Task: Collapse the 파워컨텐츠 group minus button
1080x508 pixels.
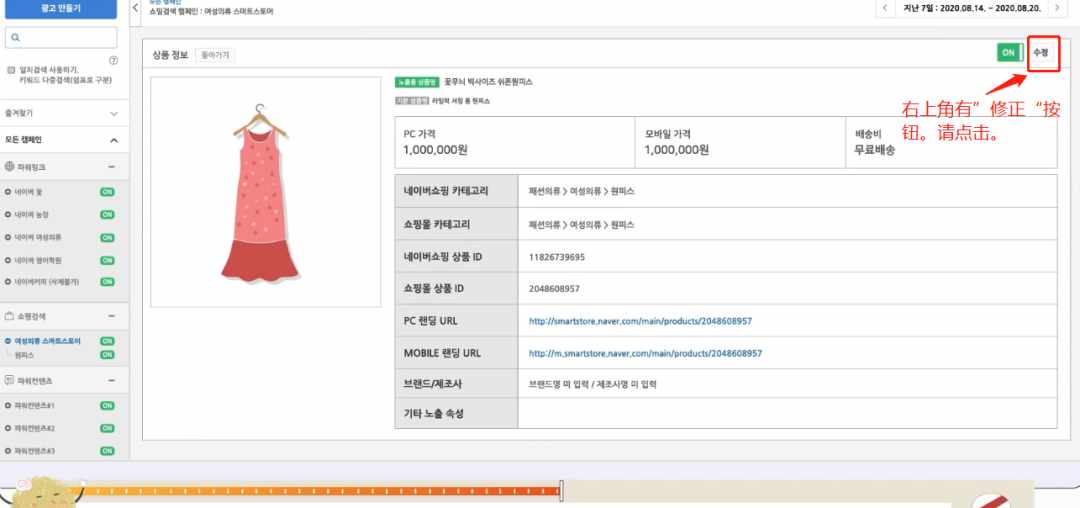Action: pyautogui.click(x=112, y=380)
